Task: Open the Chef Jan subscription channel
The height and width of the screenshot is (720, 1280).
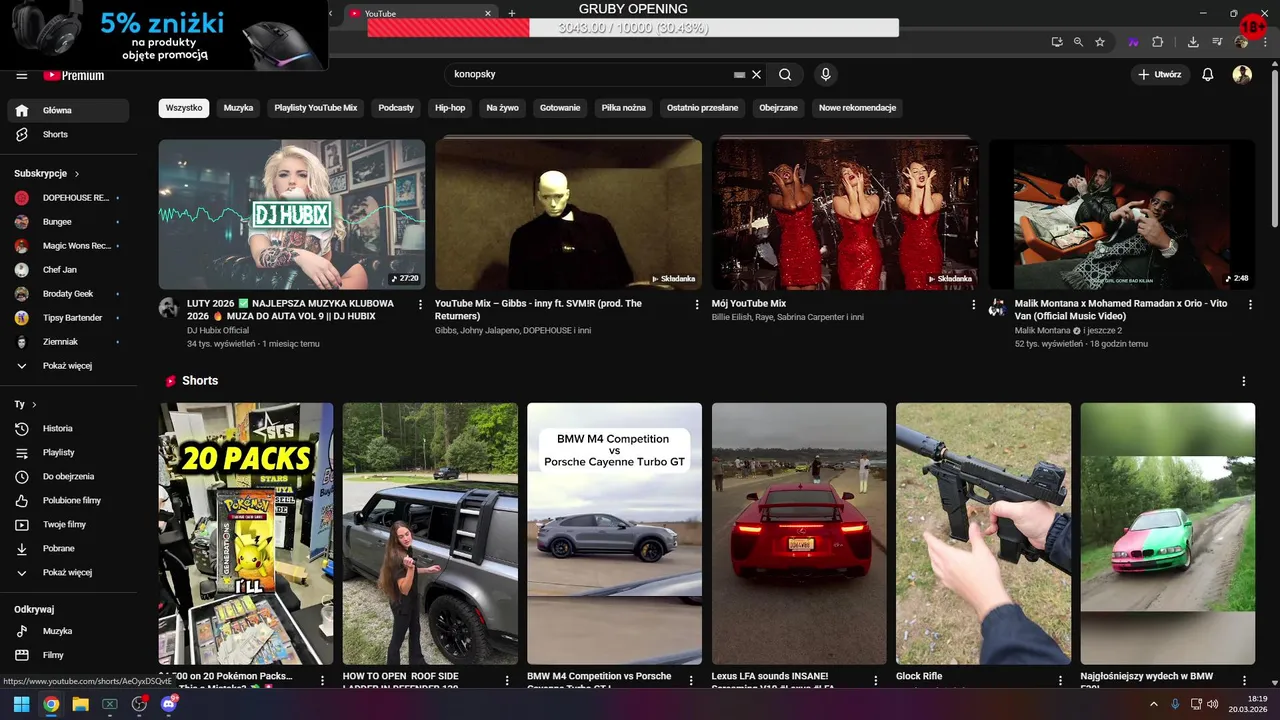Action: tap(68, 270)
